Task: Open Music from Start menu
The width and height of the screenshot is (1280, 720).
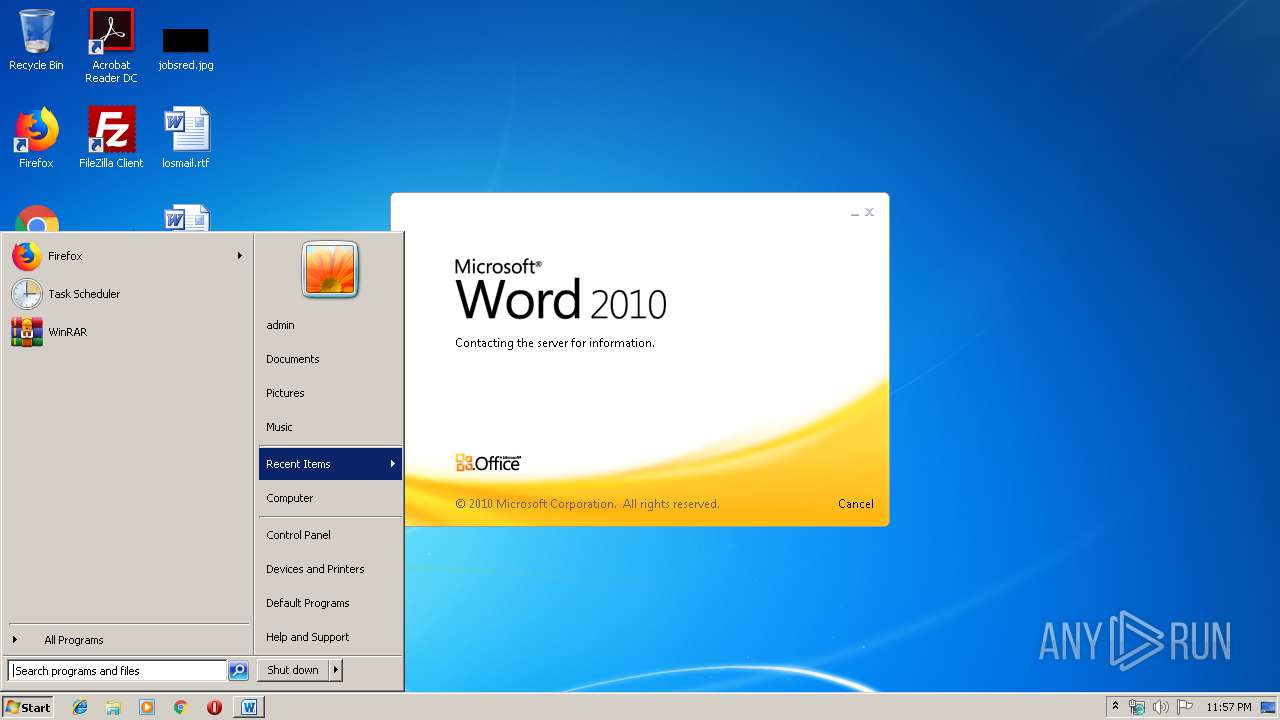Action: [330, 427]
